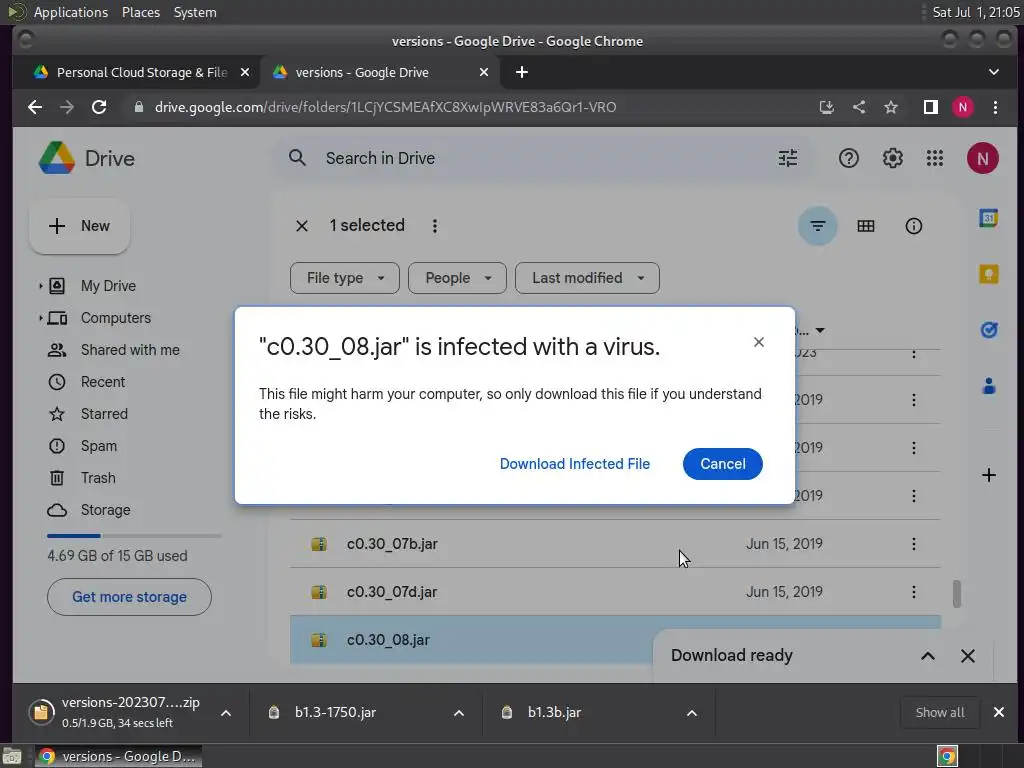Open My Drive in sidebar
The width and height of the screenshot is (1024, 768).
tap(108, 286)
